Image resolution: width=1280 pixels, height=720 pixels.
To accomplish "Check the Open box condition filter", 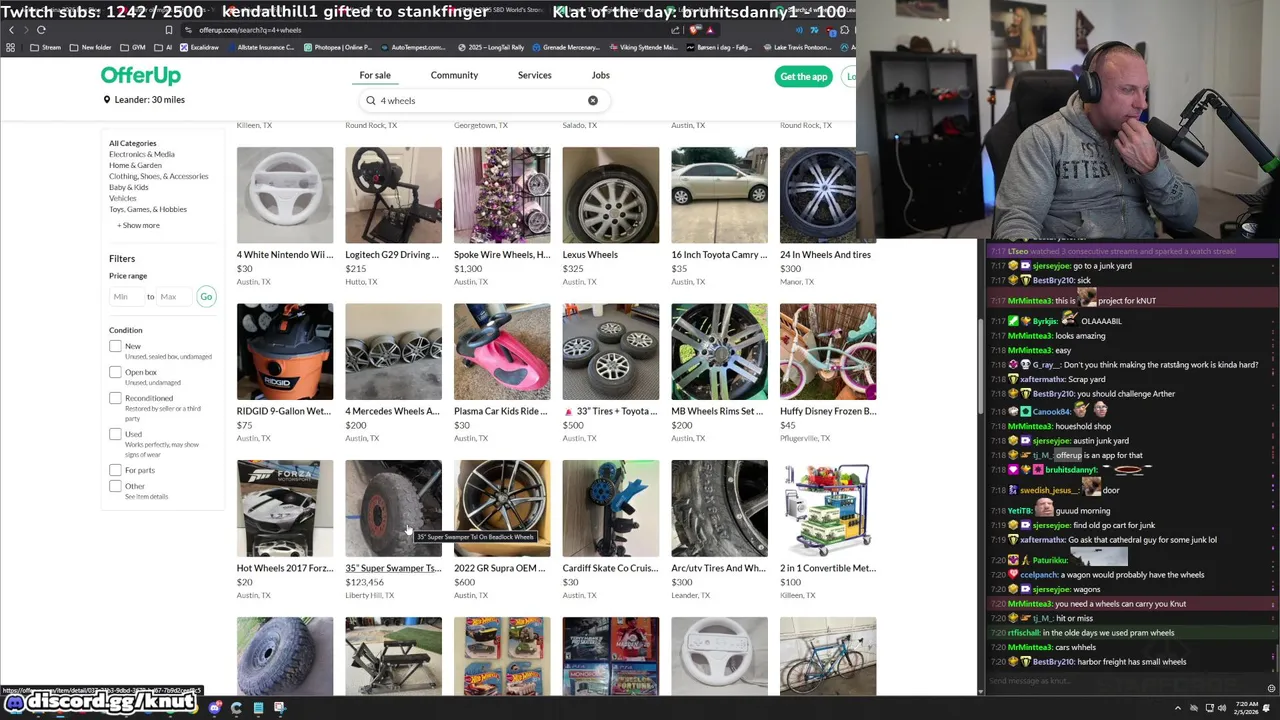I will click(115, 372).
